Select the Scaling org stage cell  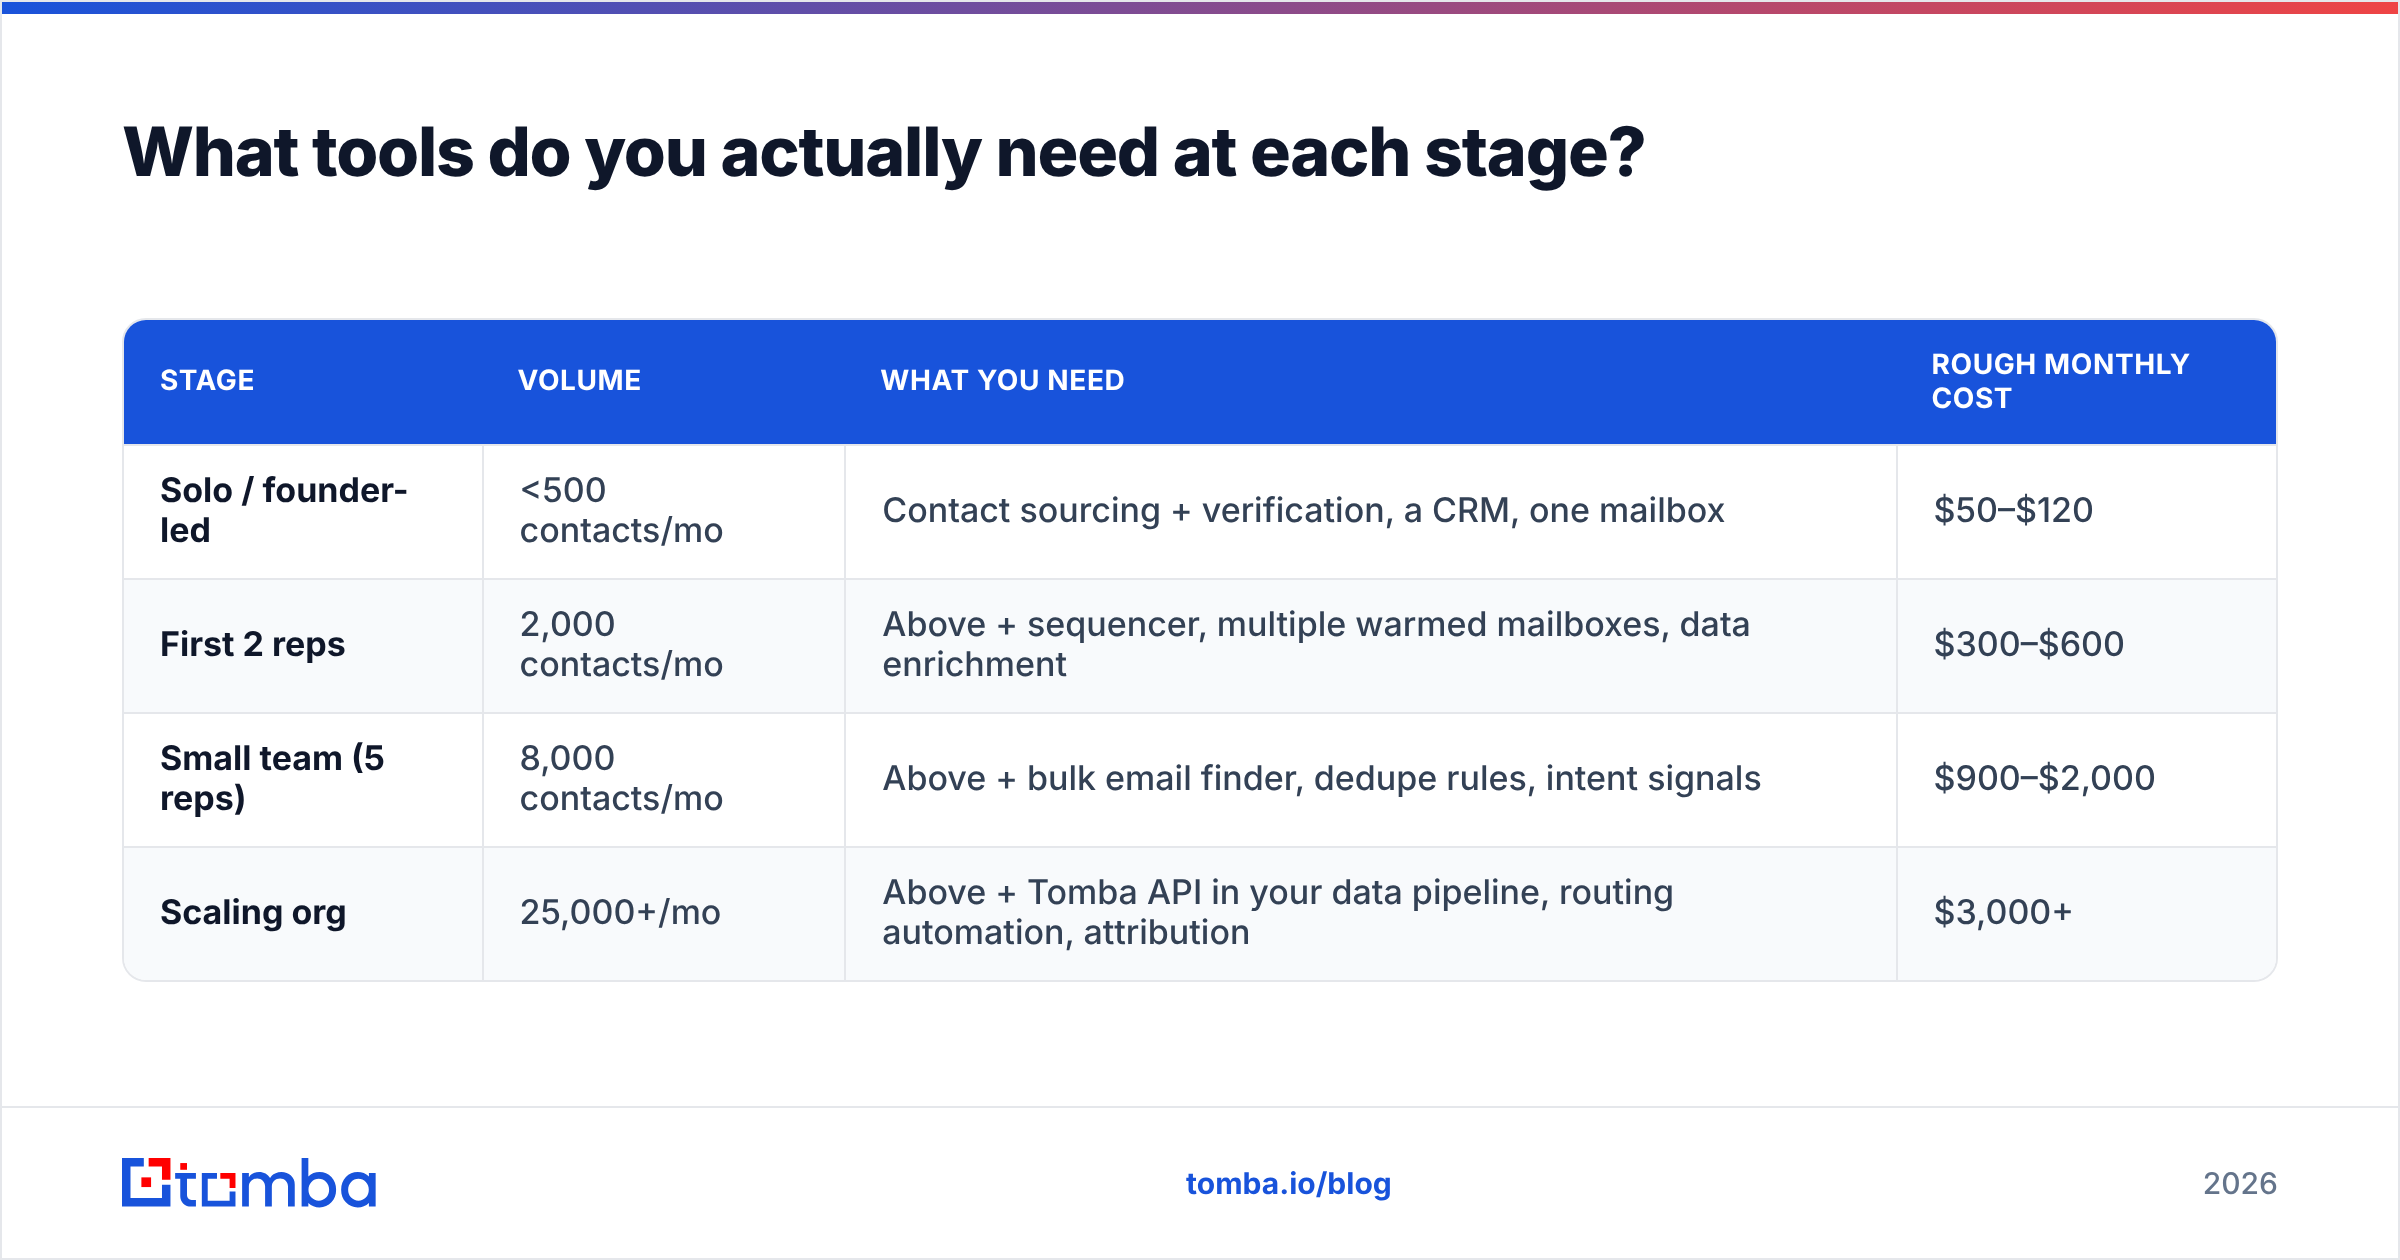(303, 913)
